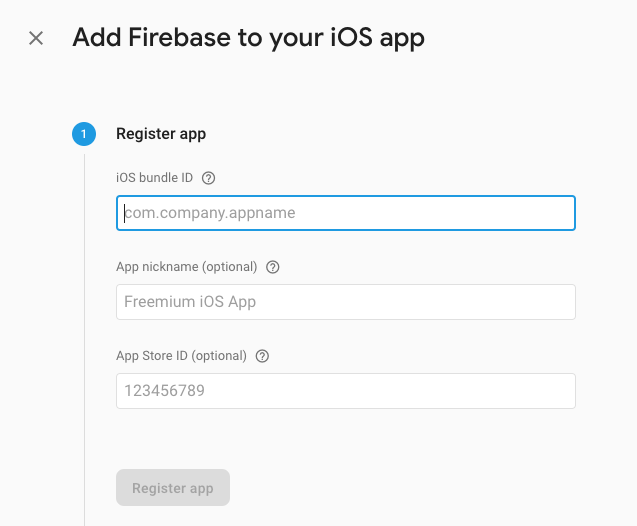This screenshot has width=637, height=526.
Task: Click the Freemium iOS App placeholder text
Action: 191,302
